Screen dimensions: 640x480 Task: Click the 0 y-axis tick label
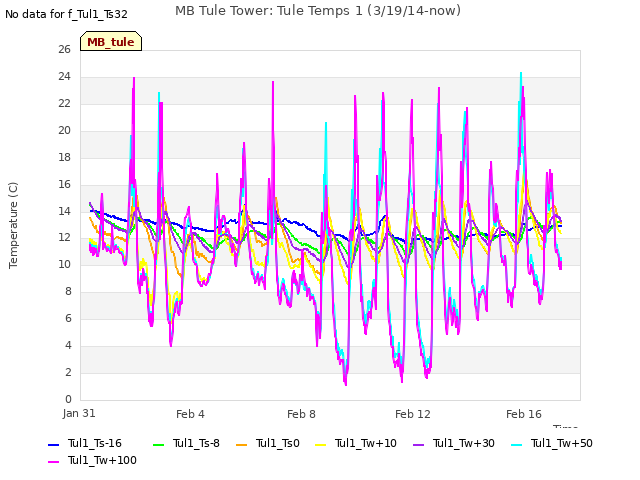pyautogui.click(x=68, y=399)
